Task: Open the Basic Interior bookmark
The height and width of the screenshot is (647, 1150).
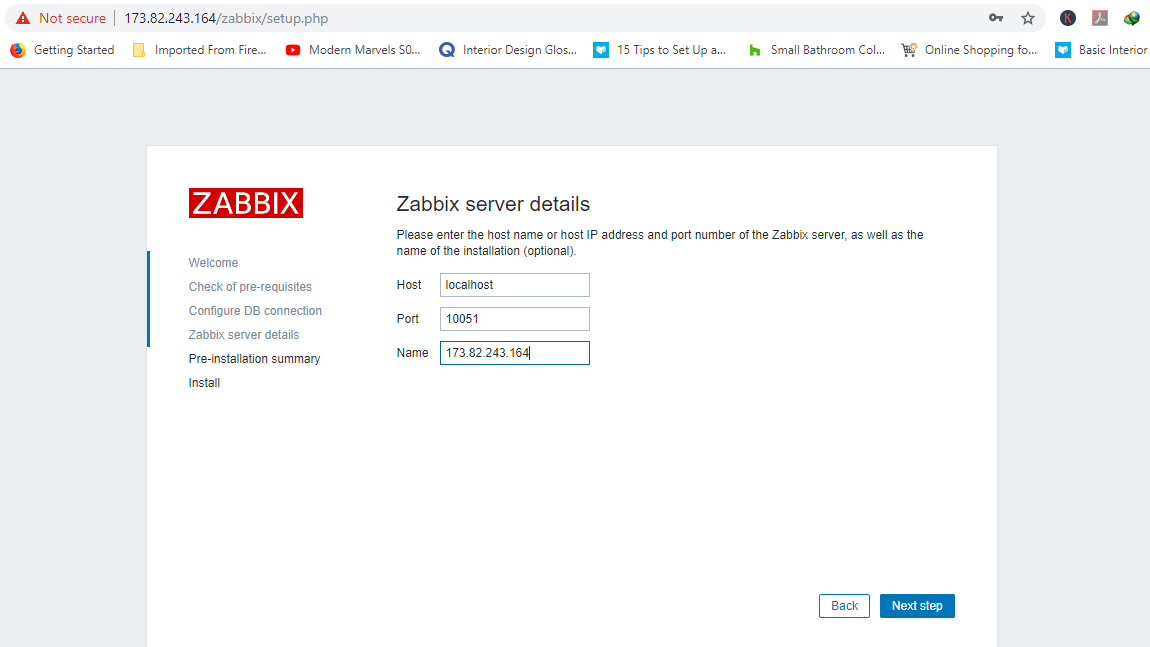Action: [x=1102, y=50]
